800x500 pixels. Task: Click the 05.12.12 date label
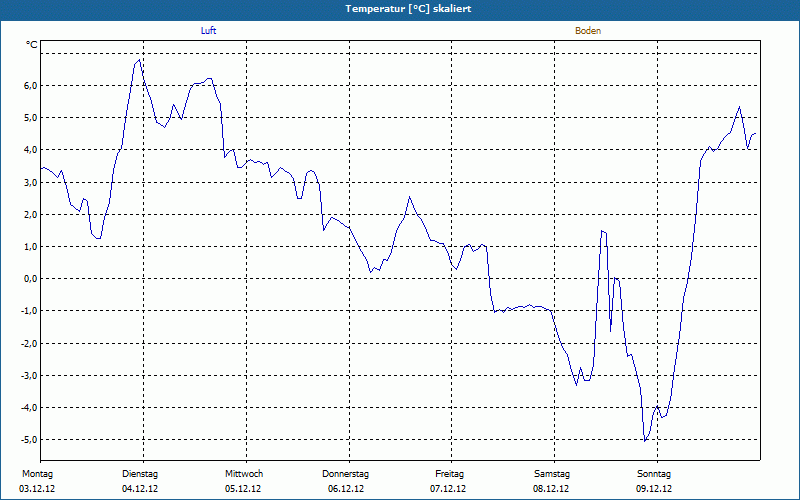coord(243,489)
